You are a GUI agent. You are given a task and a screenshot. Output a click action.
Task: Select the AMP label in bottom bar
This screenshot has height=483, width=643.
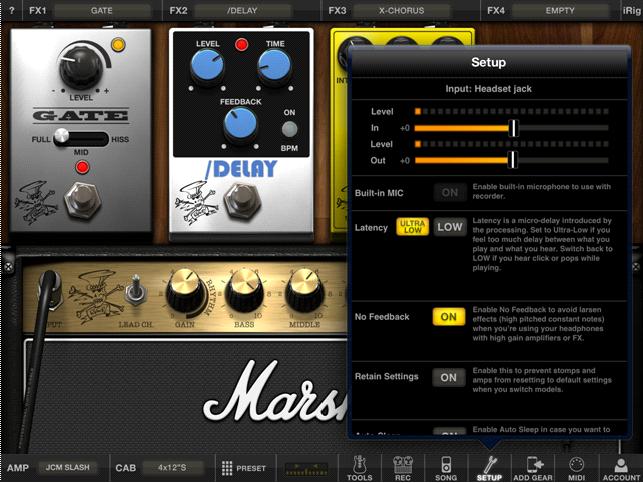(18, 468)
